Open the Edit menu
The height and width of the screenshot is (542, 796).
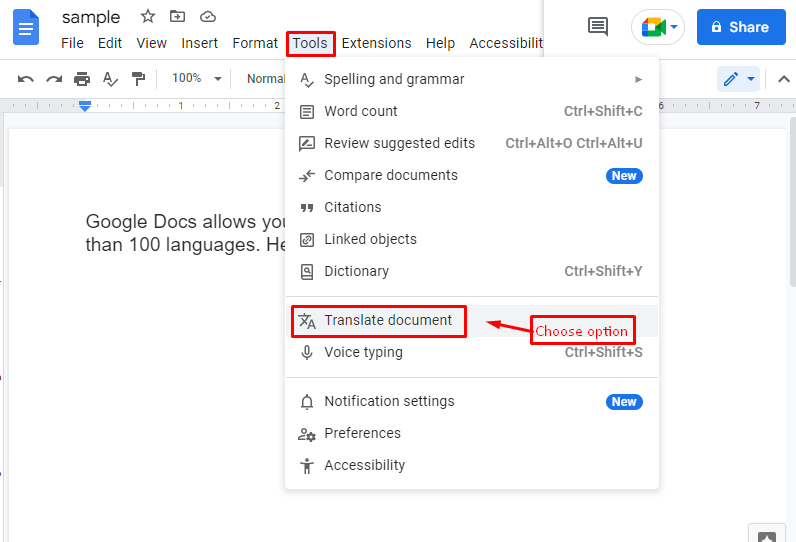point(110,43)
